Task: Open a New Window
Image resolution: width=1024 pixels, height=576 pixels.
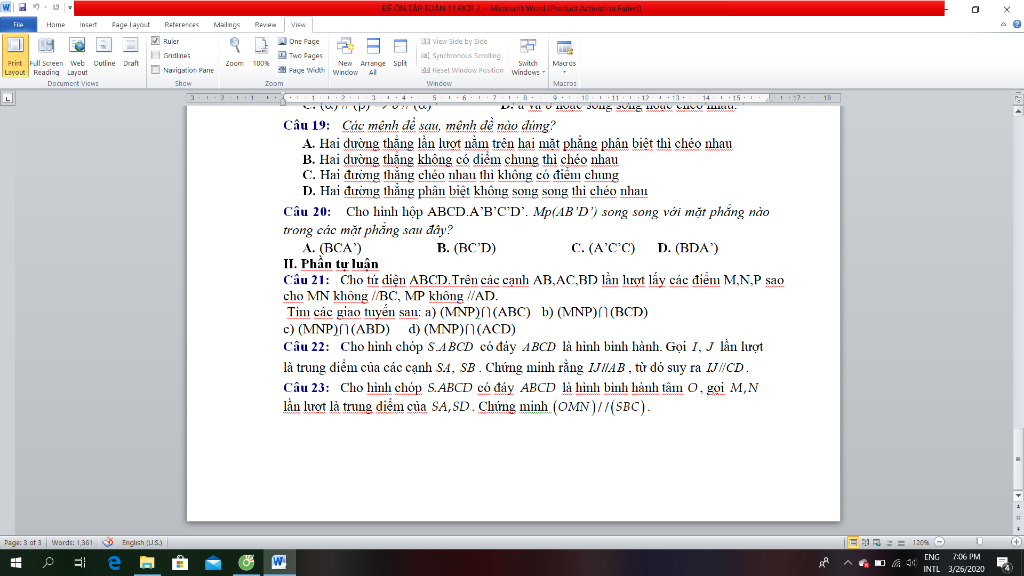Action: pyautogui.click(x=345, y=56)
